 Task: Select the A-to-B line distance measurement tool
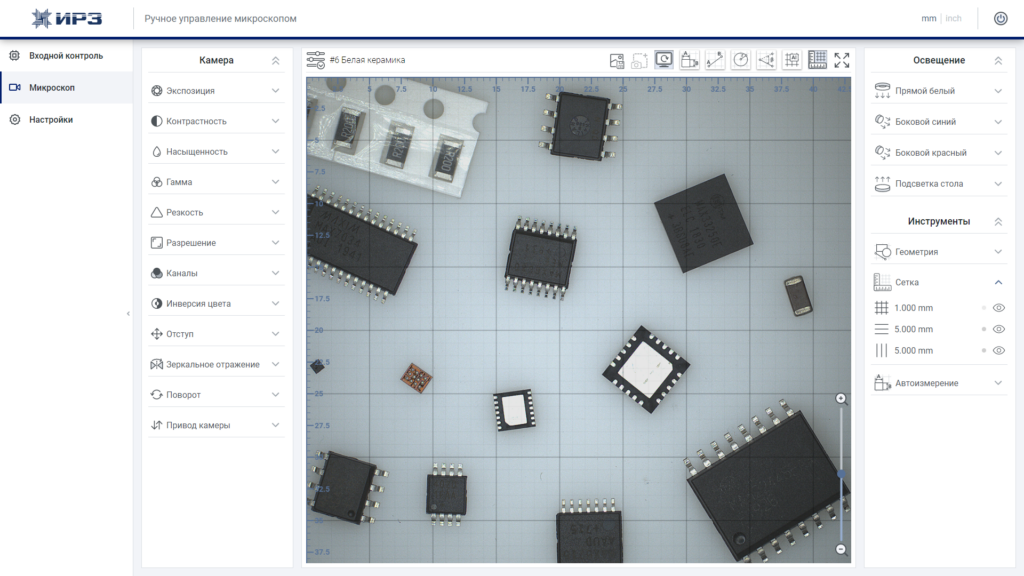coord(714,60)
